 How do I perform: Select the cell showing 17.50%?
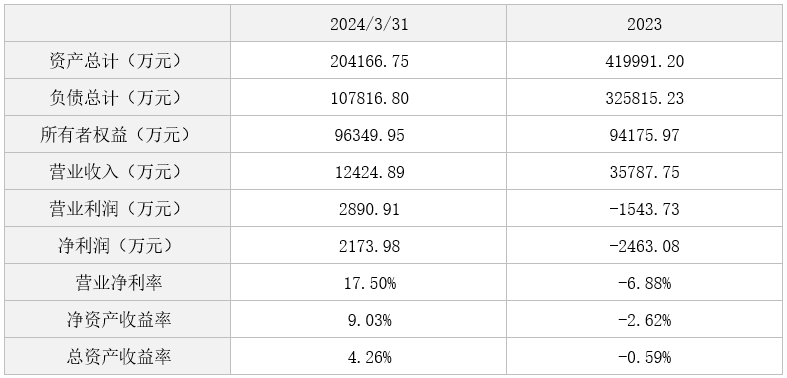(x=368, y=282)
